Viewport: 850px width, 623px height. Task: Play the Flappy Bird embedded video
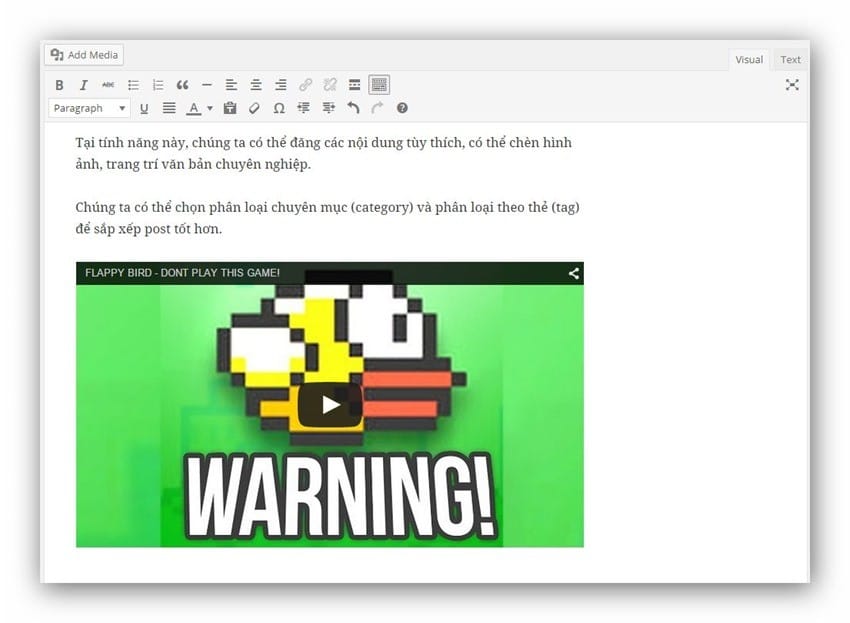tap(330, 404)
